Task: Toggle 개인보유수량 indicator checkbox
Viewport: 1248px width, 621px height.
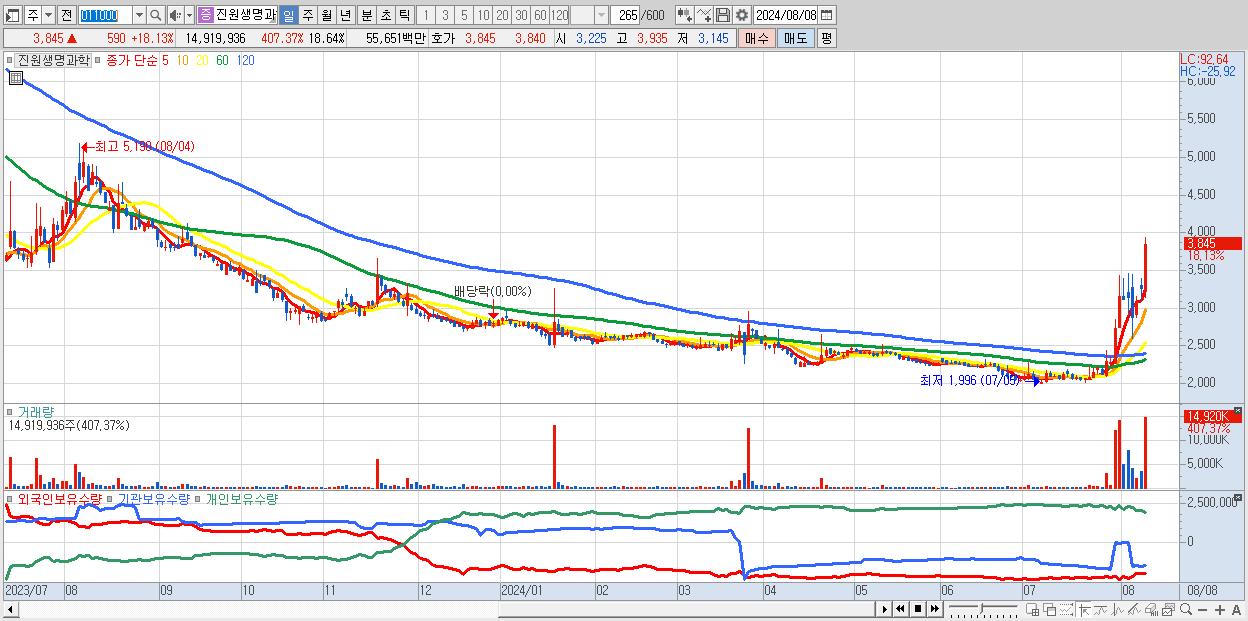Action: 199,498
